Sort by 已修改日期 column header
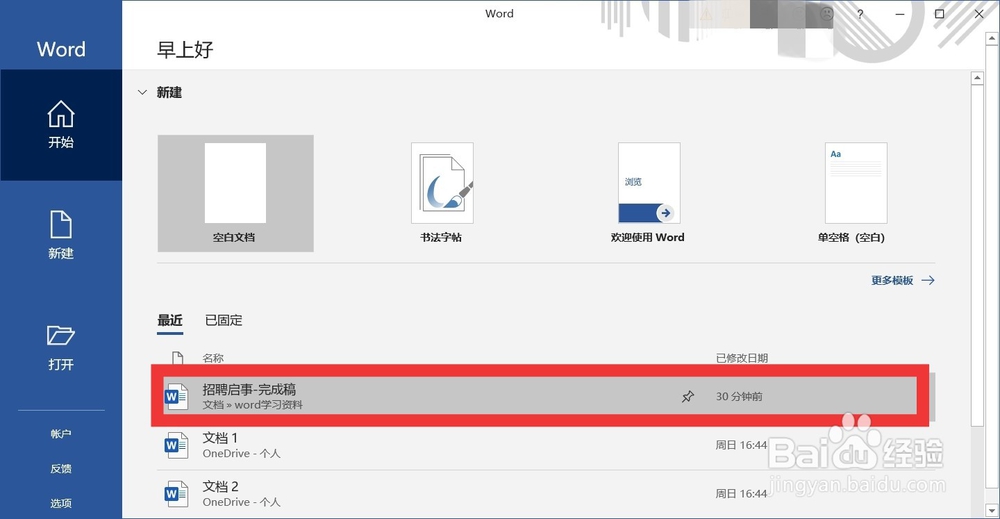Image resolution: width=1000 pixels, height=519 pixels. click(x=742, y=358)
